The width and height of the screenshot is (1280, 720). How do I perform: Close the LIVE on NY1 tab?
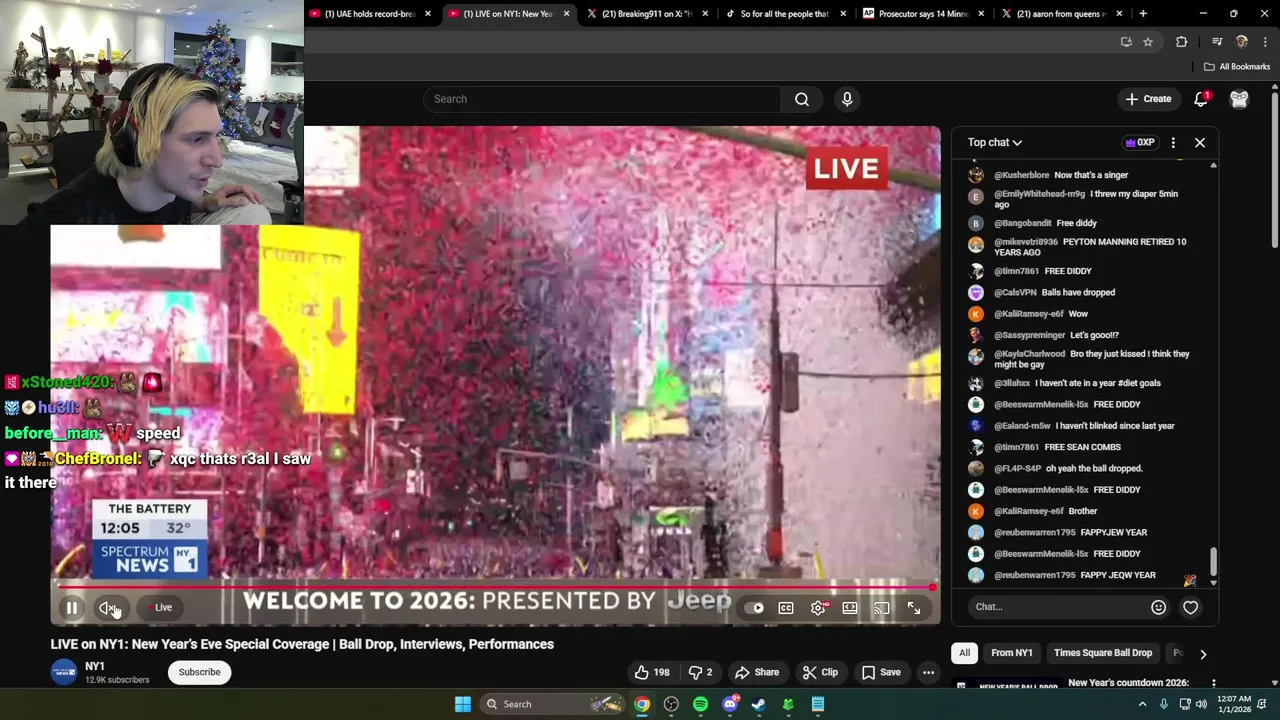coord(567,14)
